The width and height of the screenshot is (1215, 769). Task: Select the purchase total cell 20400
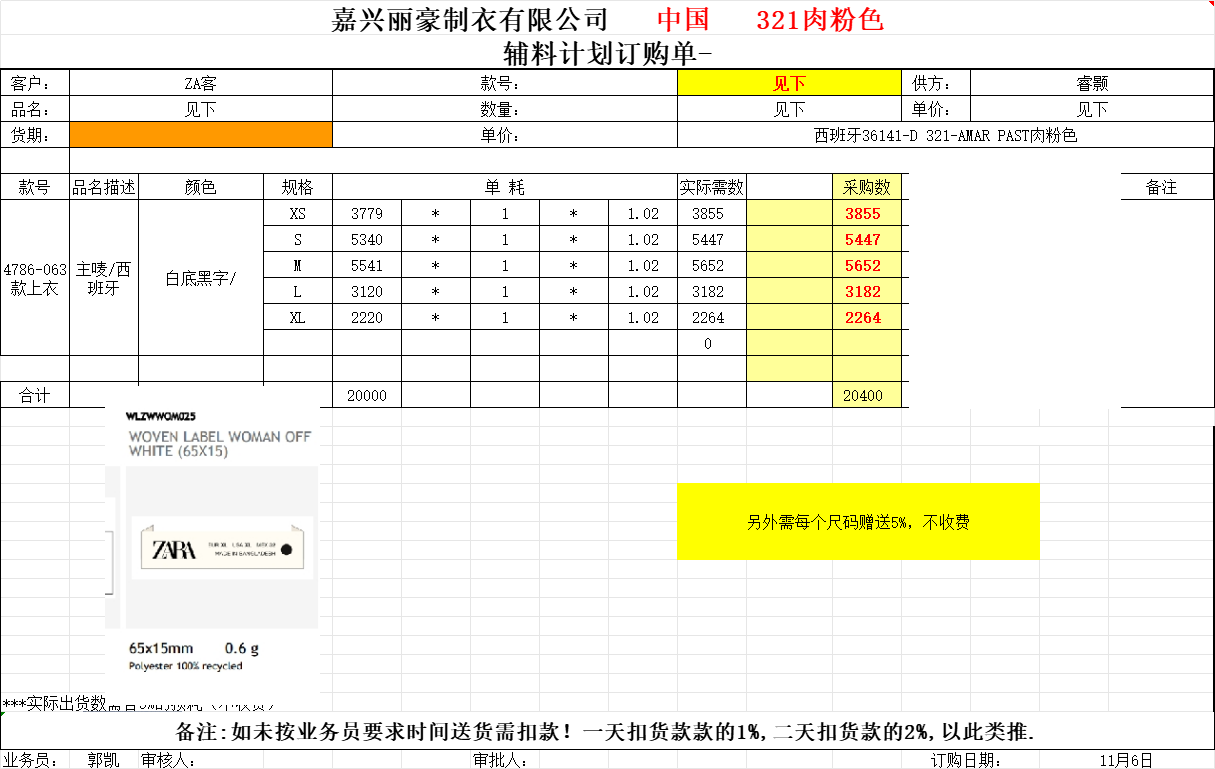pyautogui.click(x=862, y=396)
